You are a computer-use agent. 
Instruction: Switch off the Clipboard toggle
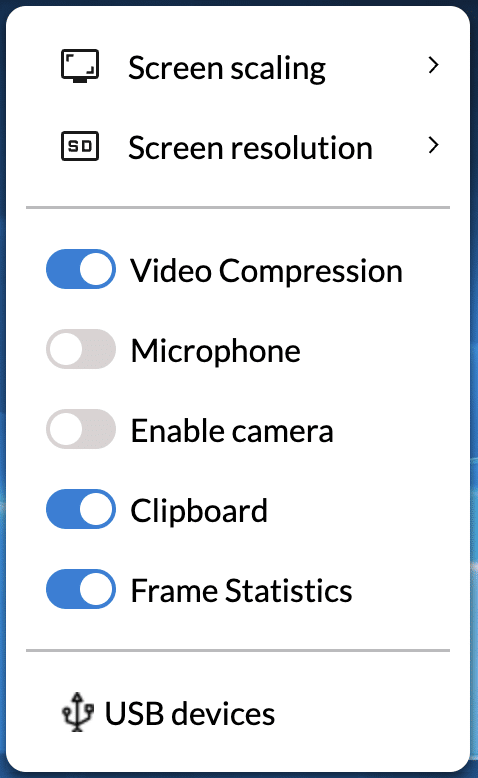click(81, 509)
